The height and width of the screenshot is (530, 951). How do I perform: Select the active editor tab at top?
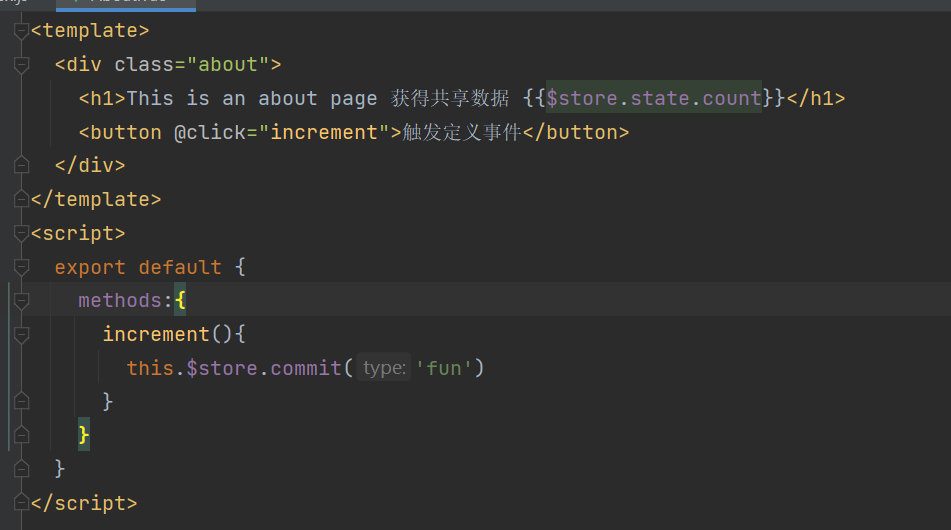pos(126,4)
